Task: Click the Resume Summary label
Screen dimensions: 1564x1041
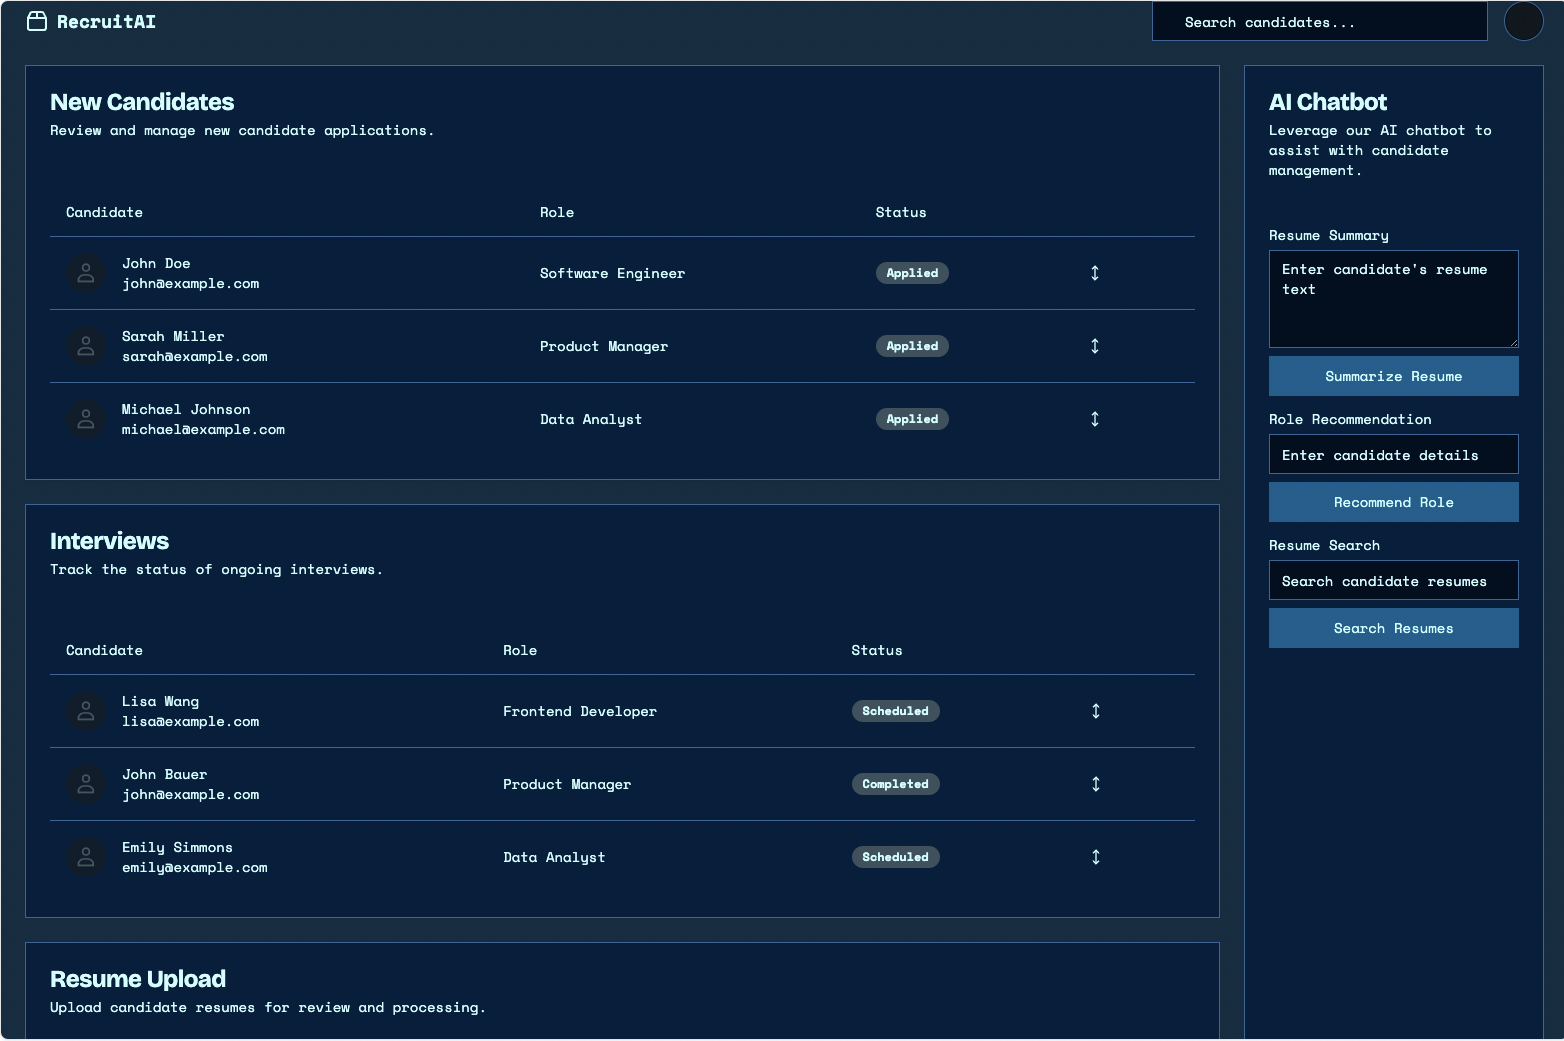Action: point(1328,235)
